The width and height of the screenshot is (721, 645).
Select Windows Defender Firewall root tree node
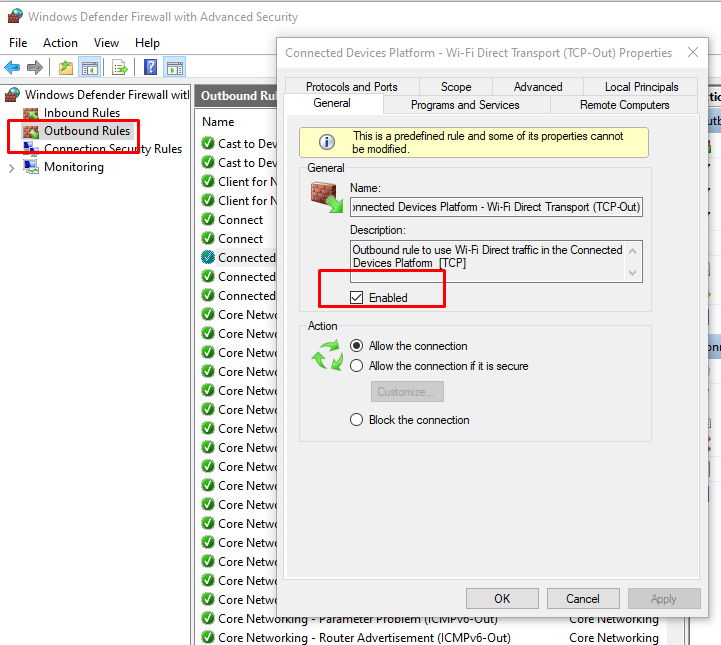[x=107, y=95]
